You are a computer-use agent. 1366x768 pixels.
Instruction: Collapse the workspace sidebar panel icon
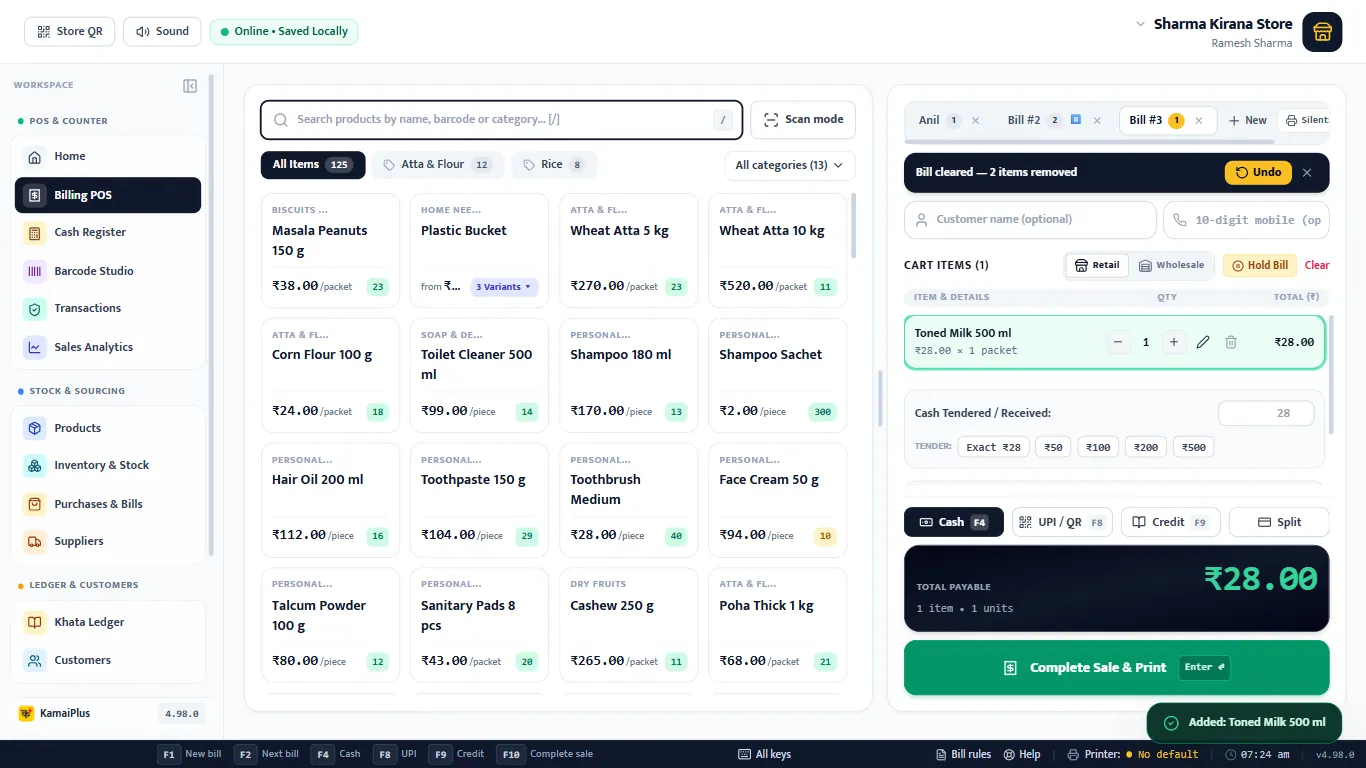click(190, 86)
